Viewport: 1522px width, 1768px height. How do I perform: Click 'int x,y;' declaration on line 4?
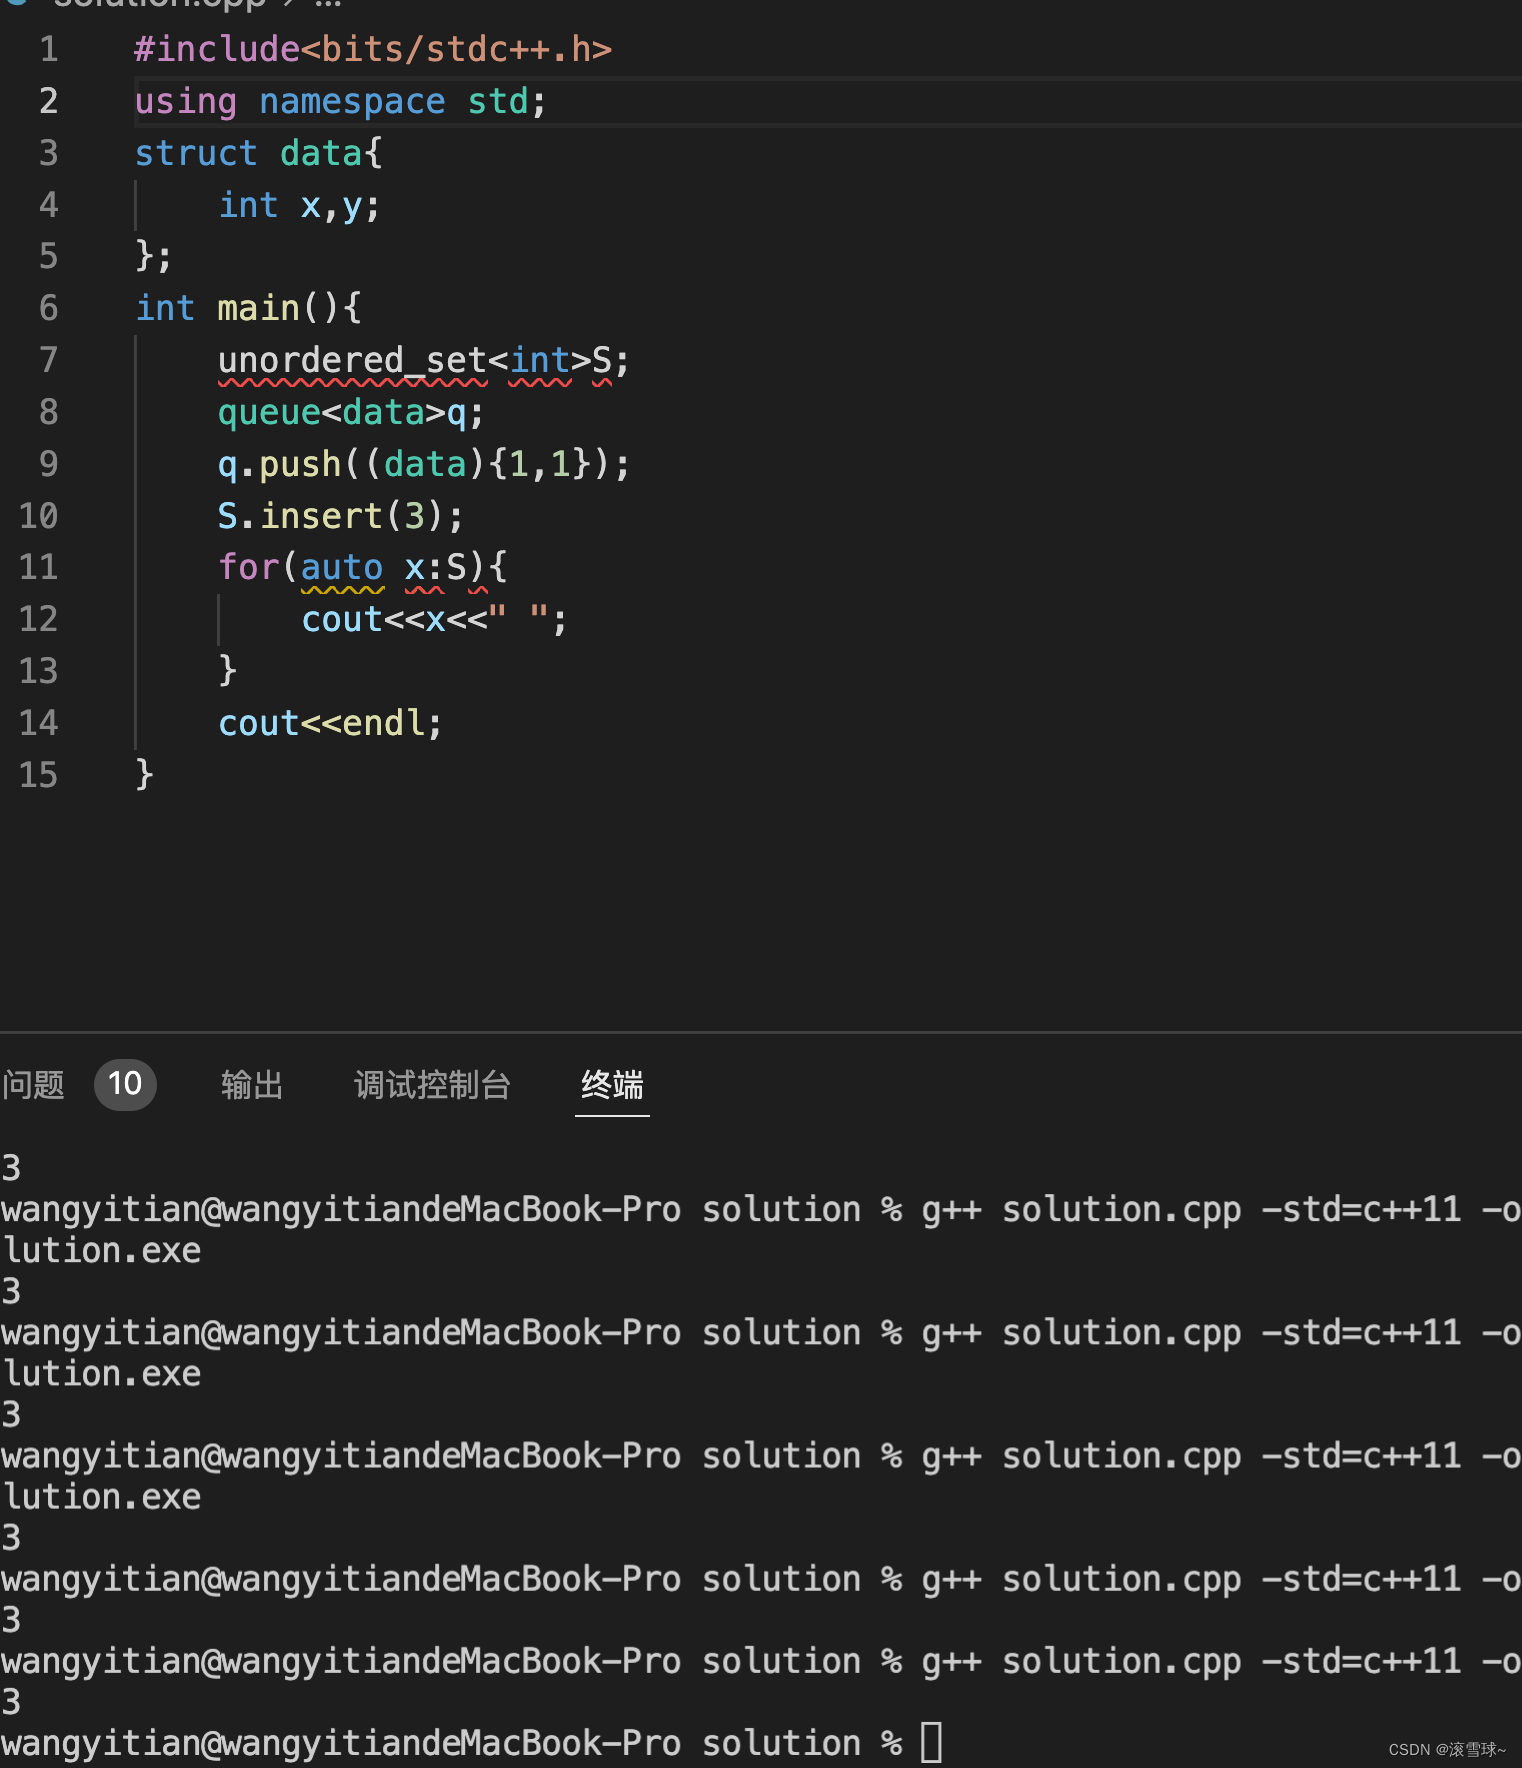coord(299,205)
